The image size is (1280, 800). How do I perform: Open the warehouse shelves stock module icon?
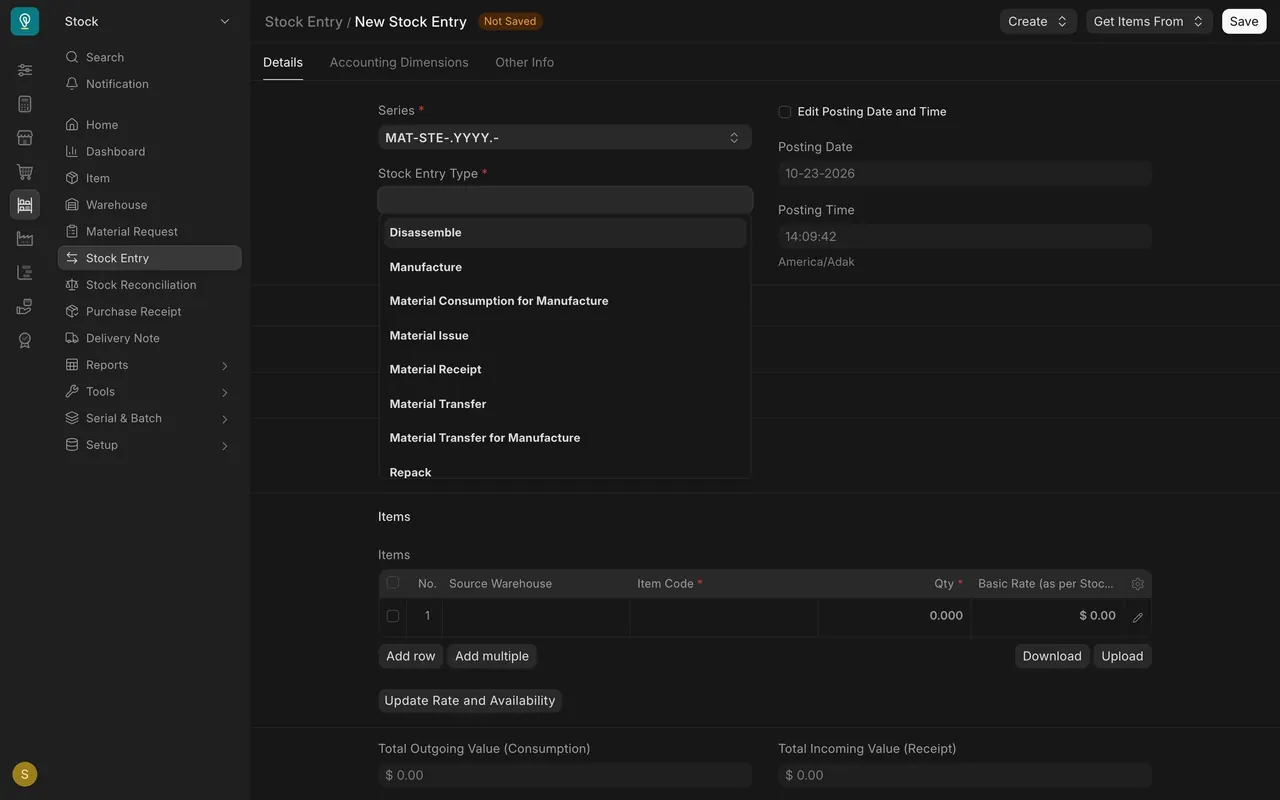tap(25, 205)
